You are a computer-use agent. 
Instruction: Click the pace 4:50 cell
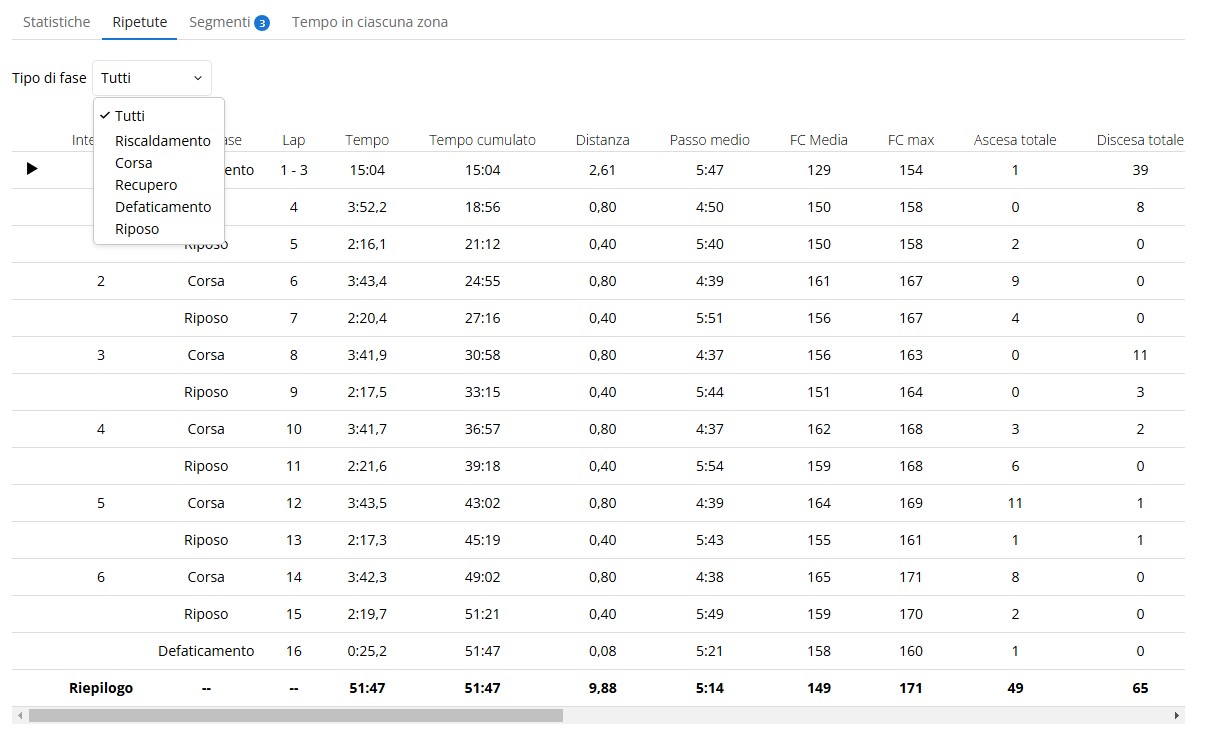click(710, 207)
